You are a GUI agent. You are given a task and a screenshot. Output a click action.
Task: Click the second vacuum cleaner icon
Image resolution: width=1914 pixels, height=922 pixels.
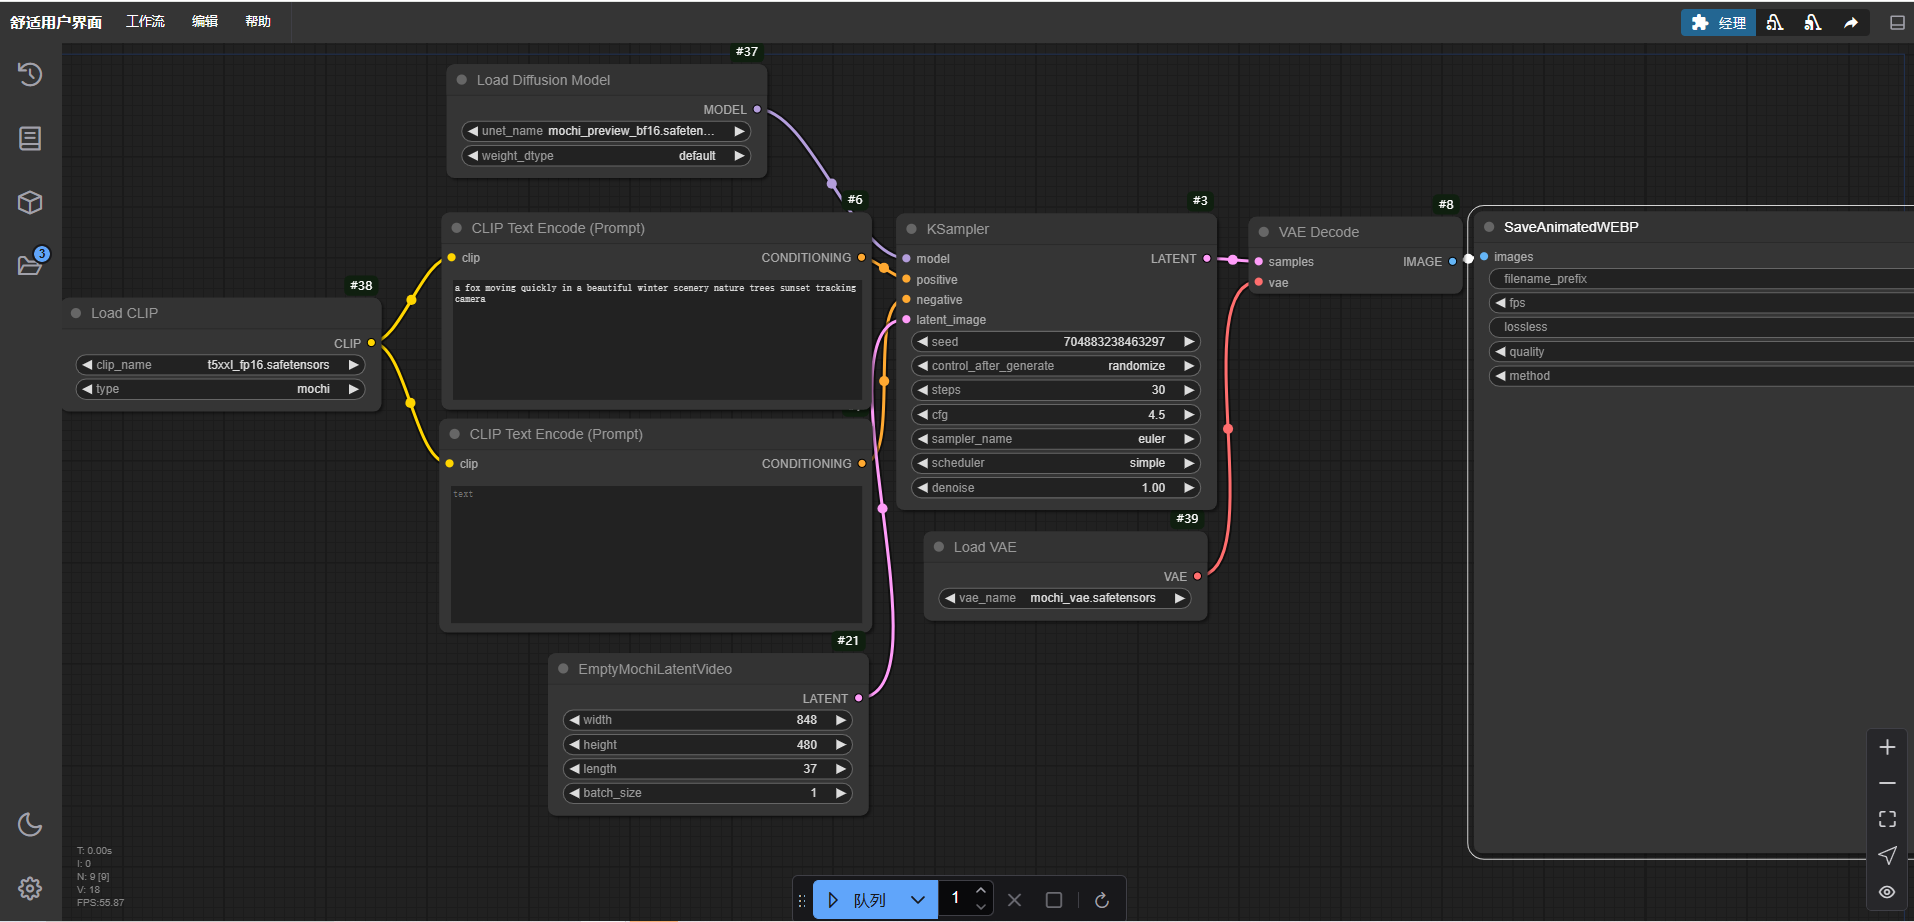pos(1813,22)
